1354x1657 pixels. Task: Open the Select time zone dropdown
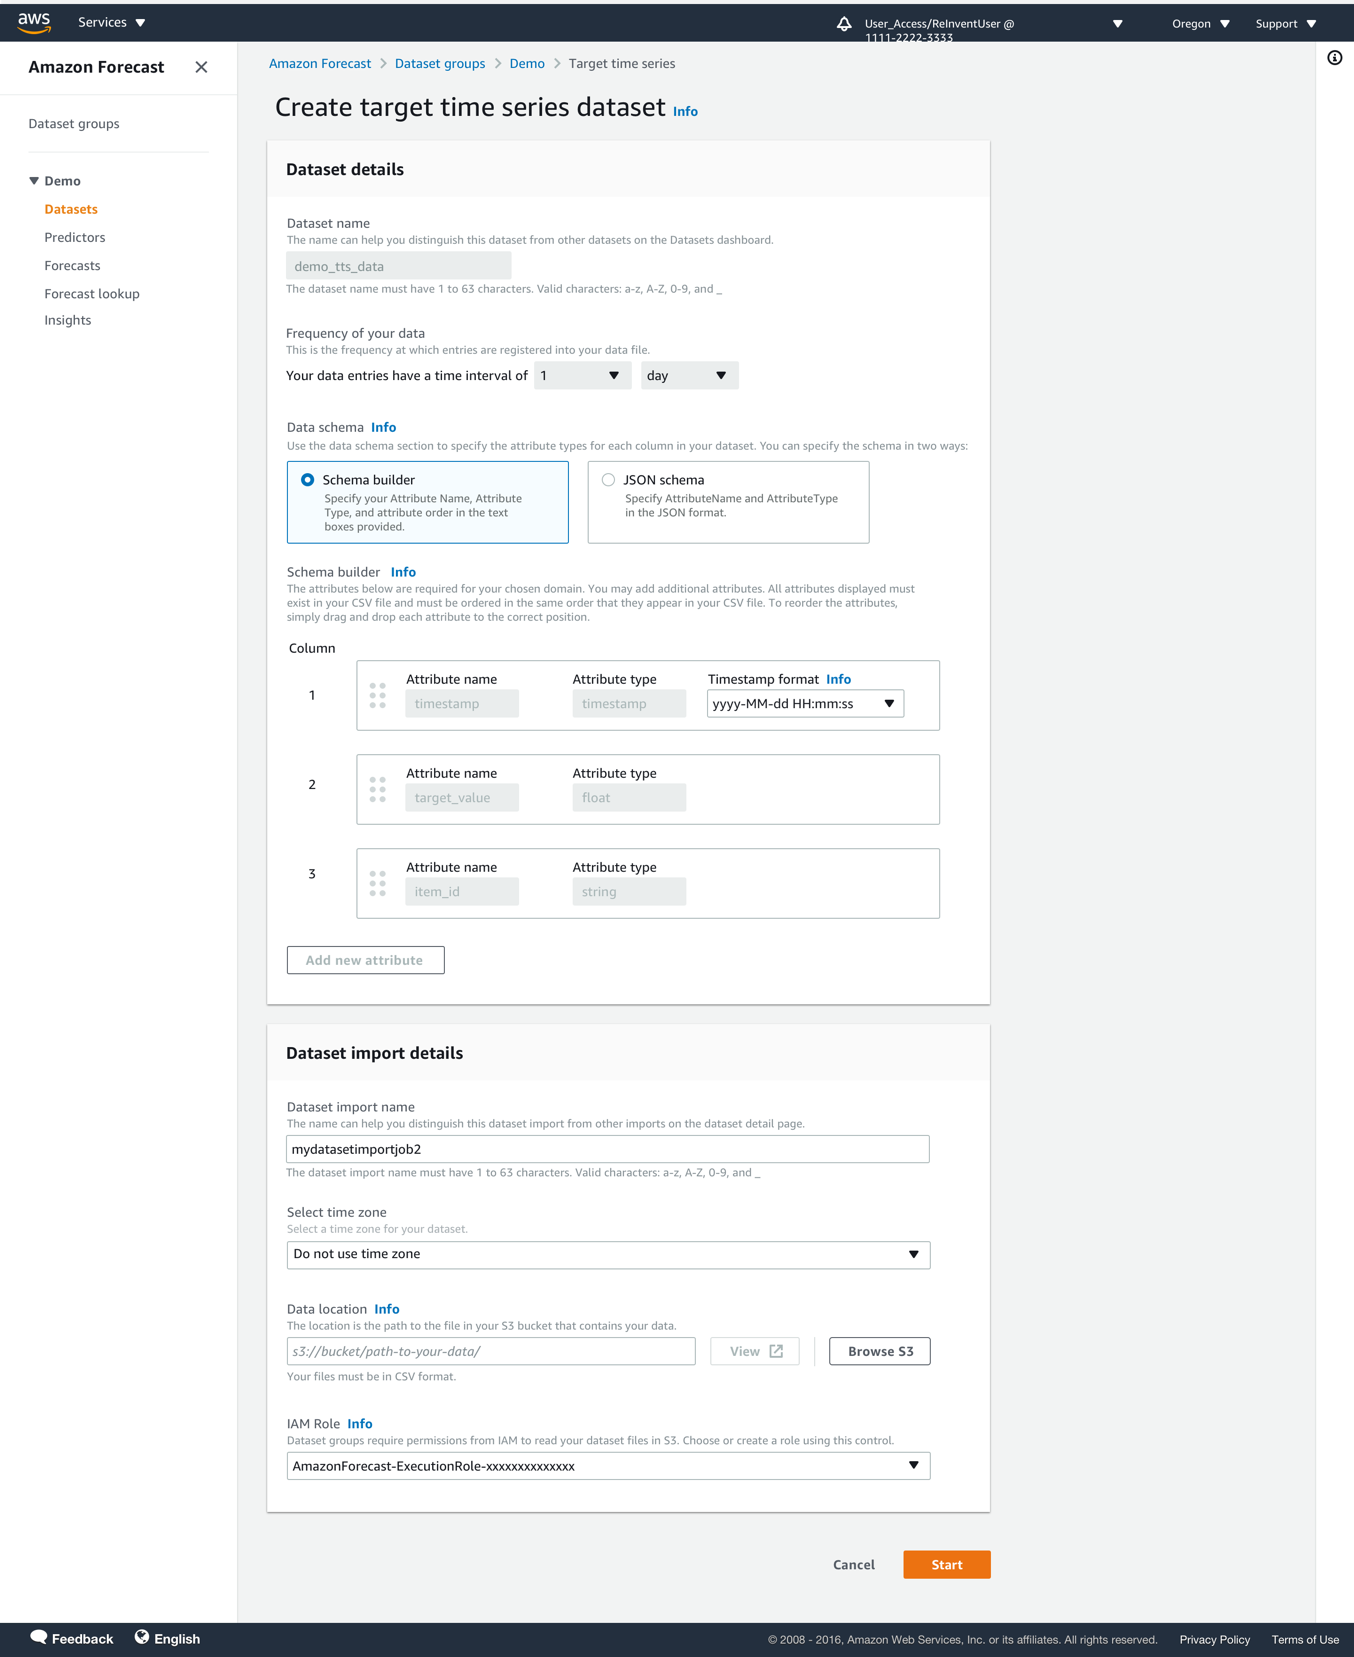click(608, 1254)
